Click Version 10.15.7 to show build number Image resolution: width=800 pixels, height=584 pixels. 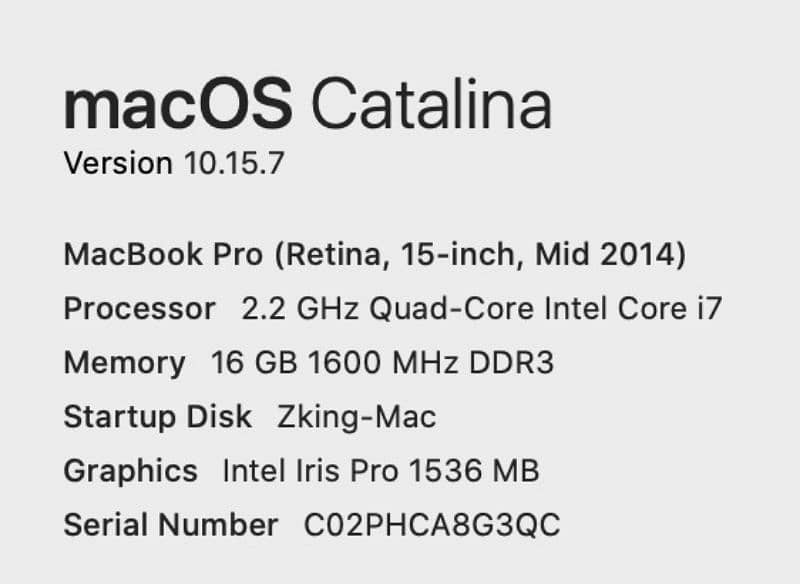click(173, 163)
